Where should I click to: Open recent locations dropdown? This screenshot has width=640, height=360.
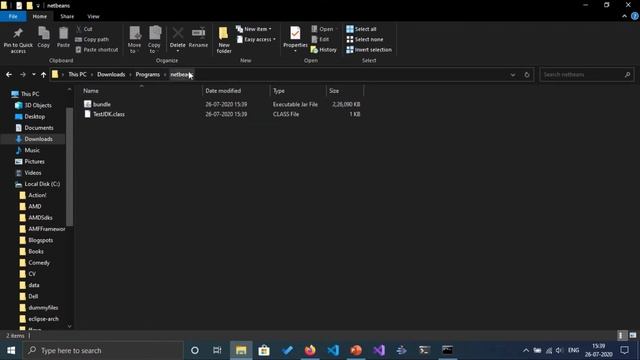(x=33, y=75)
